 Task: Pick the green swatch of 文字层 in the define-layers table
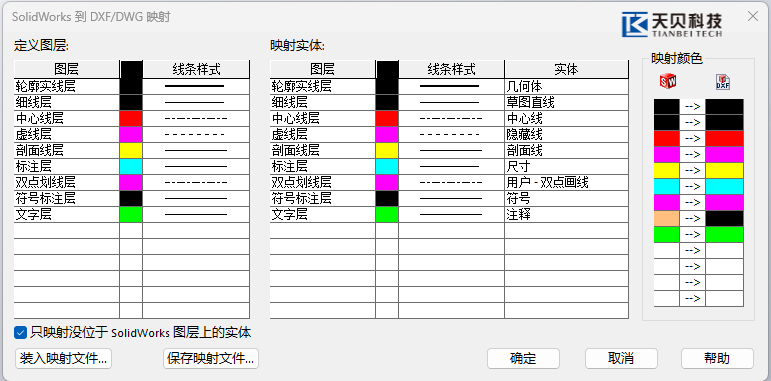[x=131, y=214]
